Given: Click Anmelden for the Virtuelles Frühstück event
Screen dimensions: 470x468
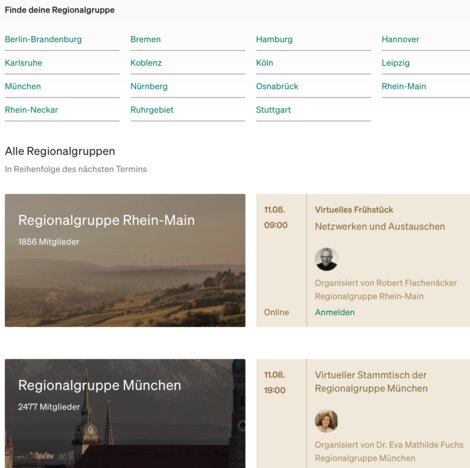Looking at the screenshot, I should click(x=335, y=312).
